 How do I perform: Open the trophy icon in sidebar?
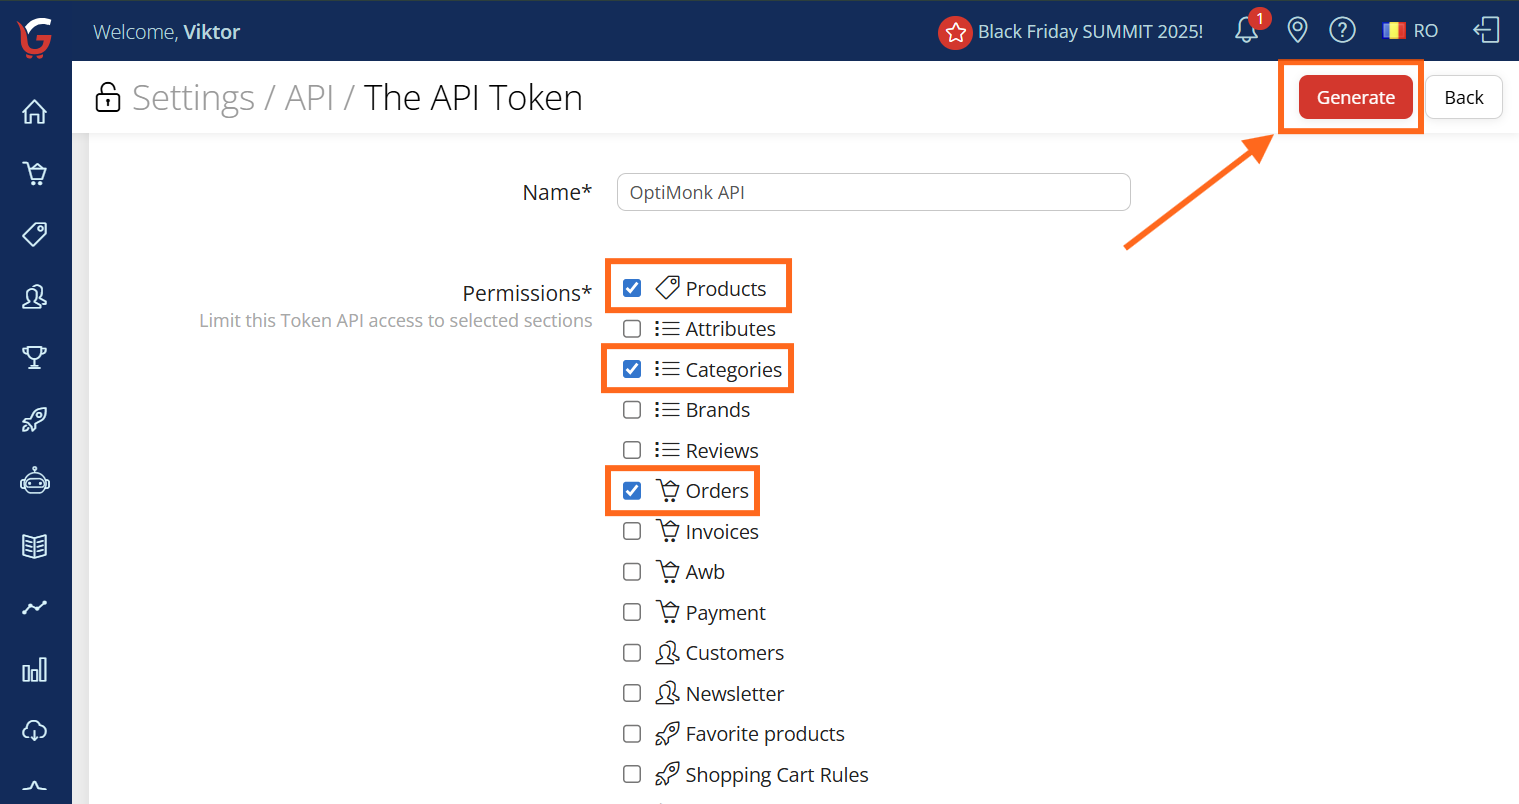[x=35, y=357]
